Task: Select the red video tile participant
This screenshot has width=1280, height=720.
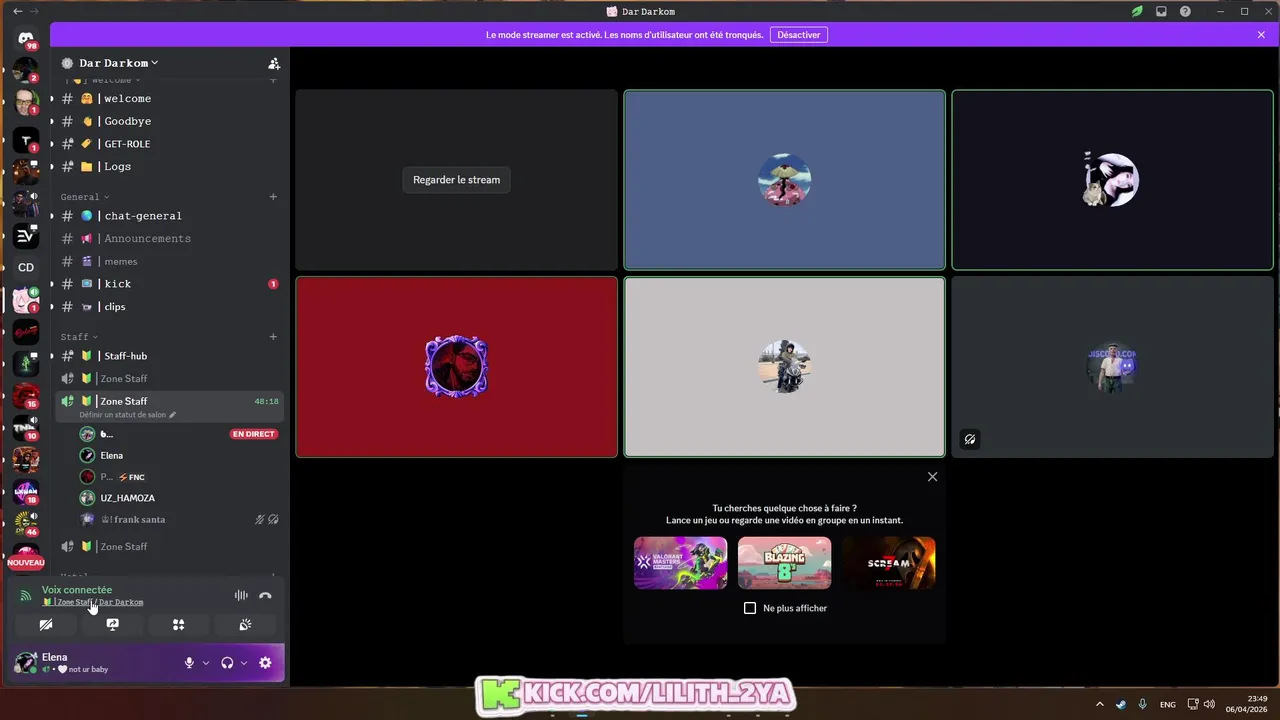Action: (x=456, y=367)
